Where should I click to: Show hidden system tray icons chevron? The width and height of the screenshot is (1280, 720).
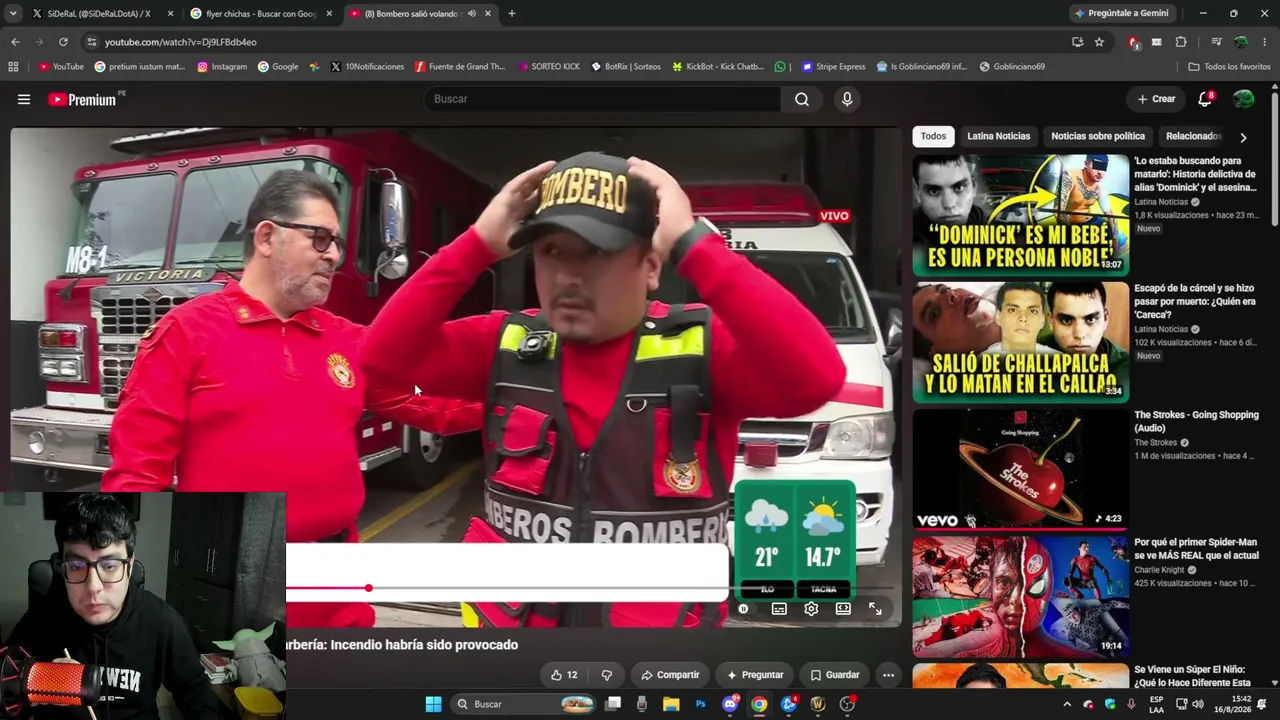(x=1067, y=704)
